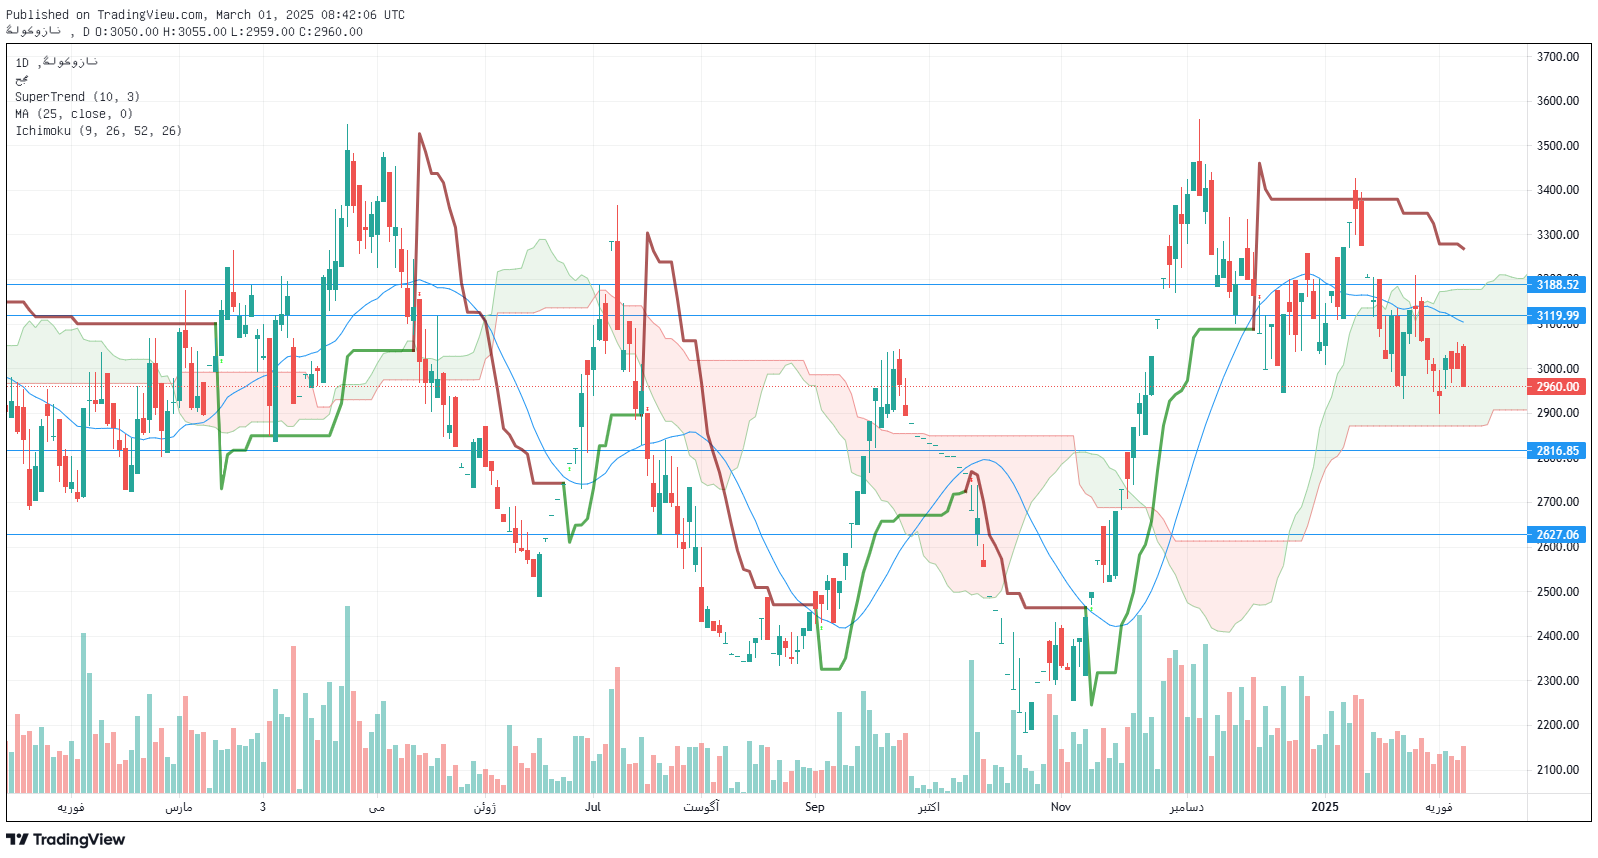Click the Jul label on the time axis

point(593,807)
